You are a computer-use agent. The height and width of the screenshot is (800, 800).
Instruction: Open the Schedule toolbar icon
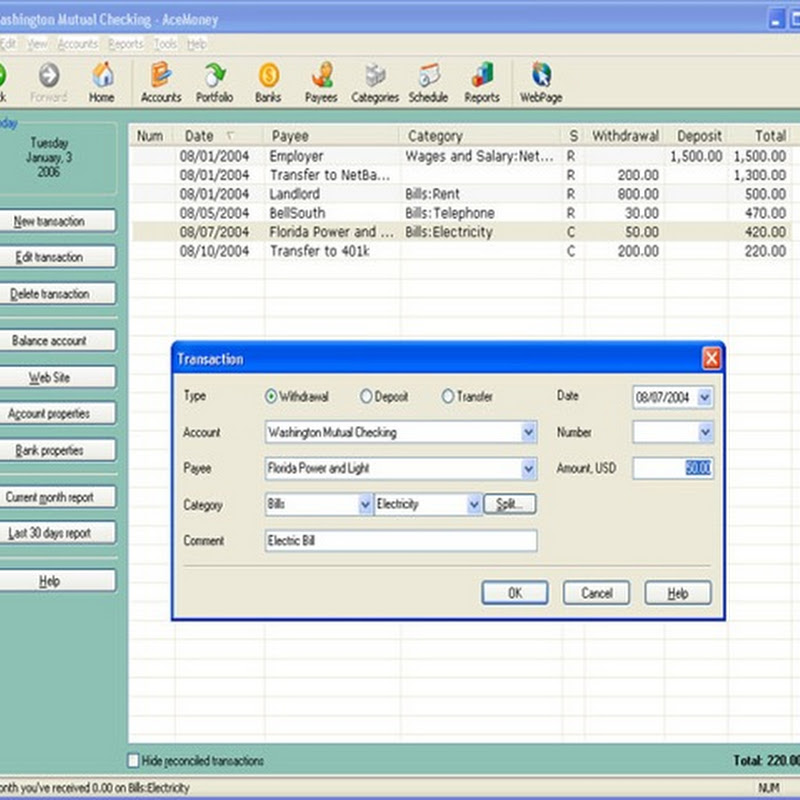click(x=429, y=83)
